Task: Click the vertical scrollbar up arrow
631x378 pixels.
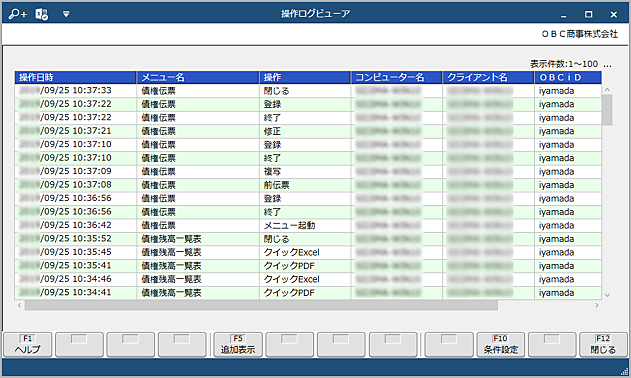Action: pos(607,89)
